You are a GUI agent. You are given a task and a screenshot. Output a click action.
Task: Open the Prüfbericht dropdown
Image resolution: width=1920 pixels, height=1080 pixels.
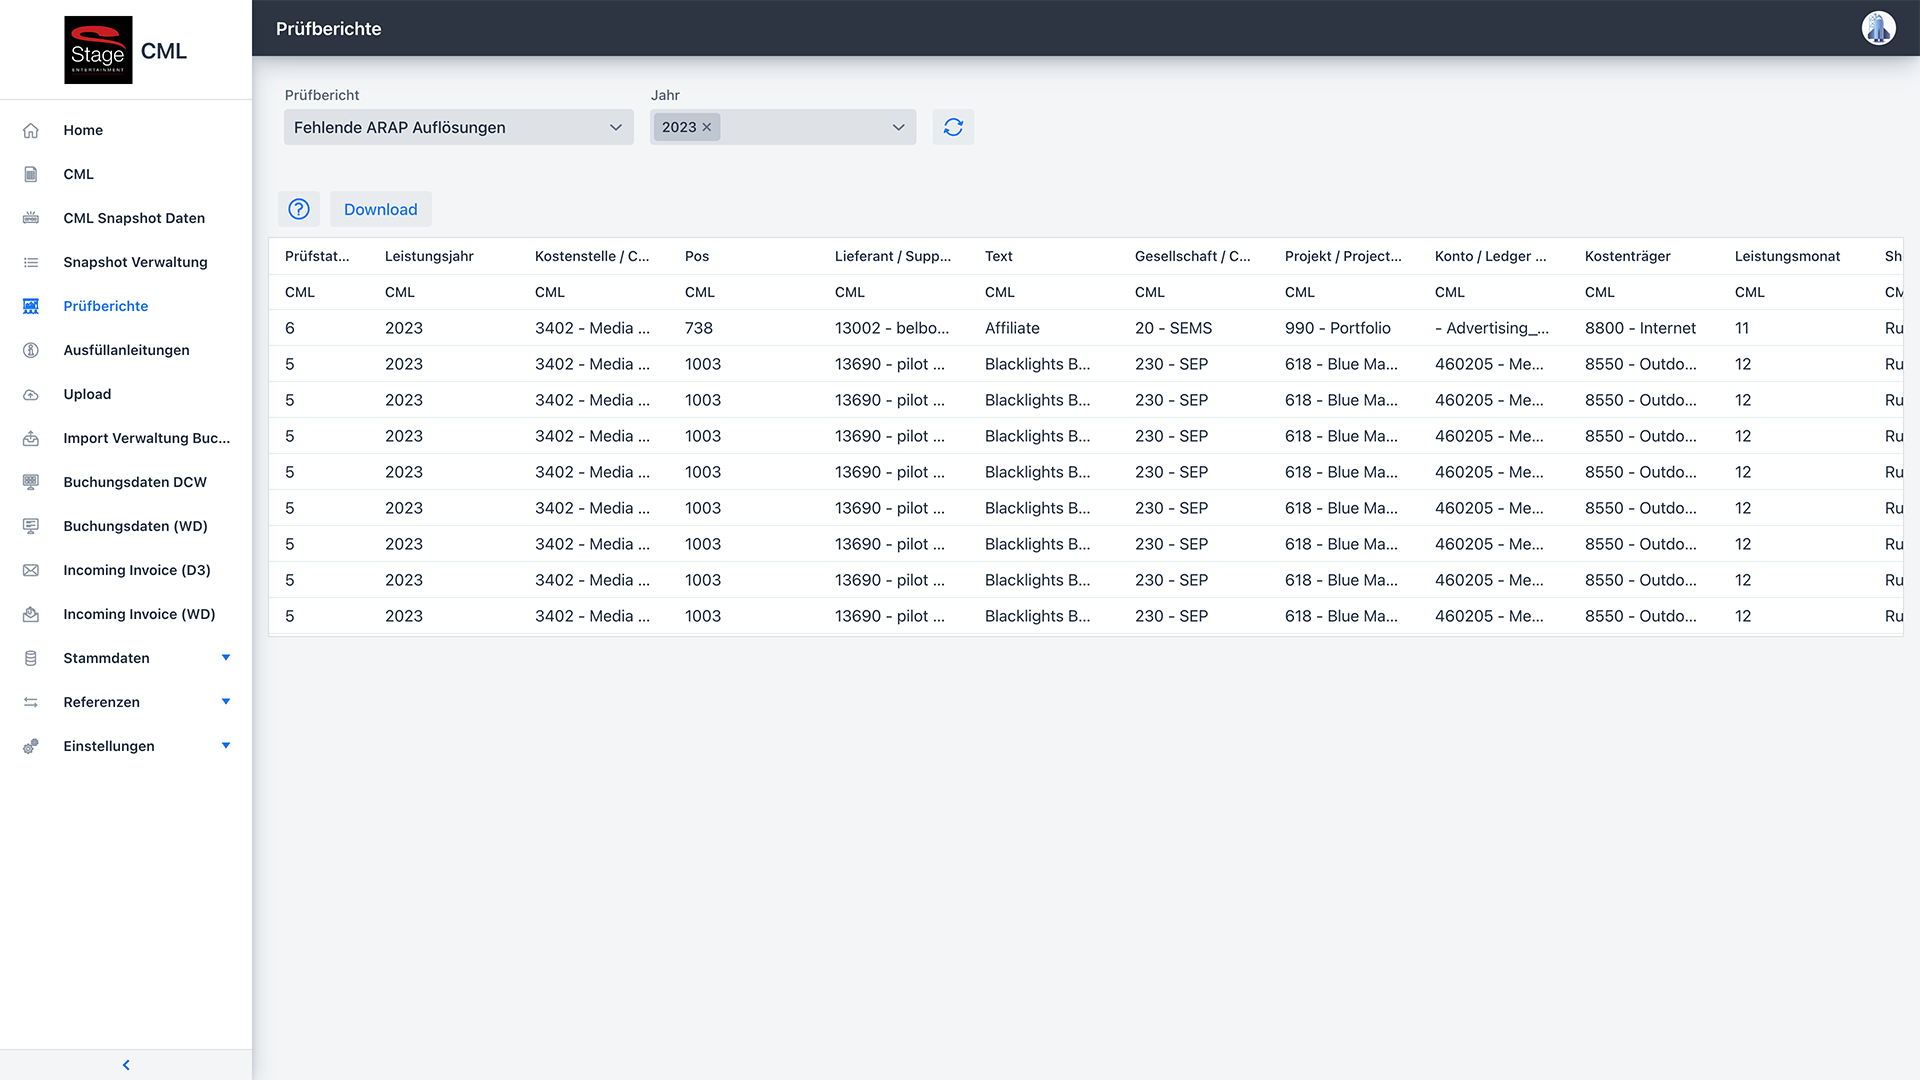pyautogui.click(x=458, y=127)
